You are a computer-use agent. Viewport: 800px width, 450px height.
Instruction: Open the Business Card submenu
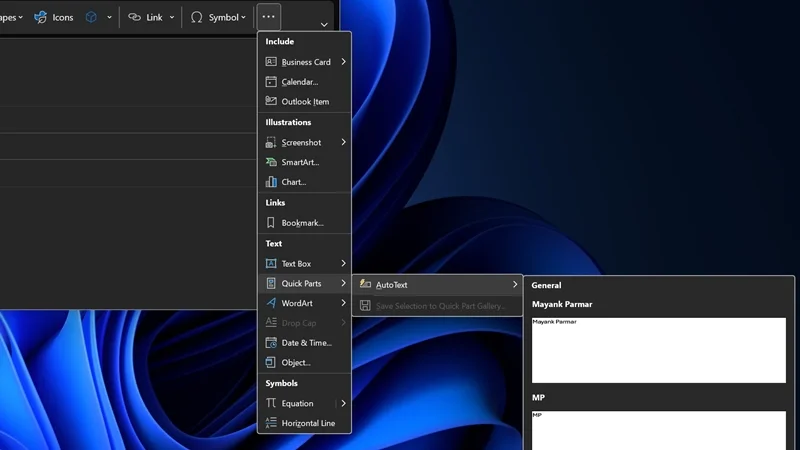click(x=304, y=62)
